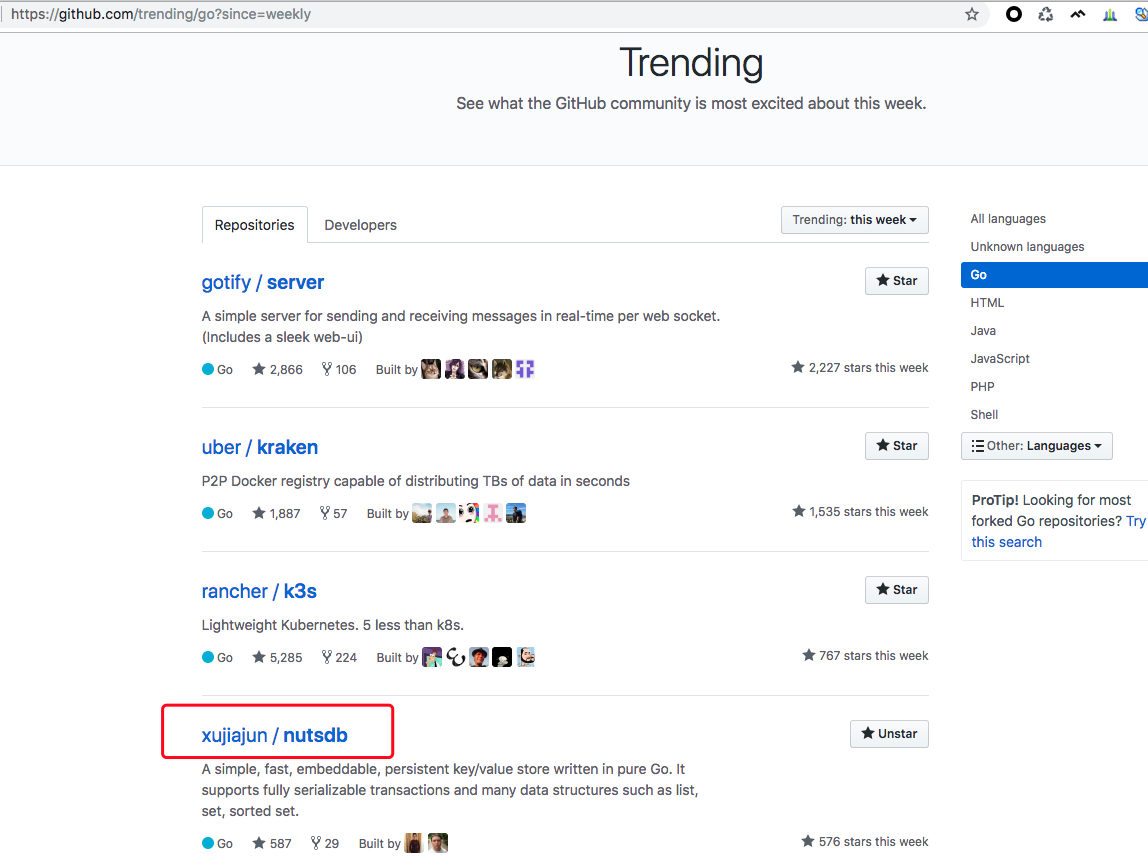
Task: Select Unknown languages filter
Action: point(1027,247)
